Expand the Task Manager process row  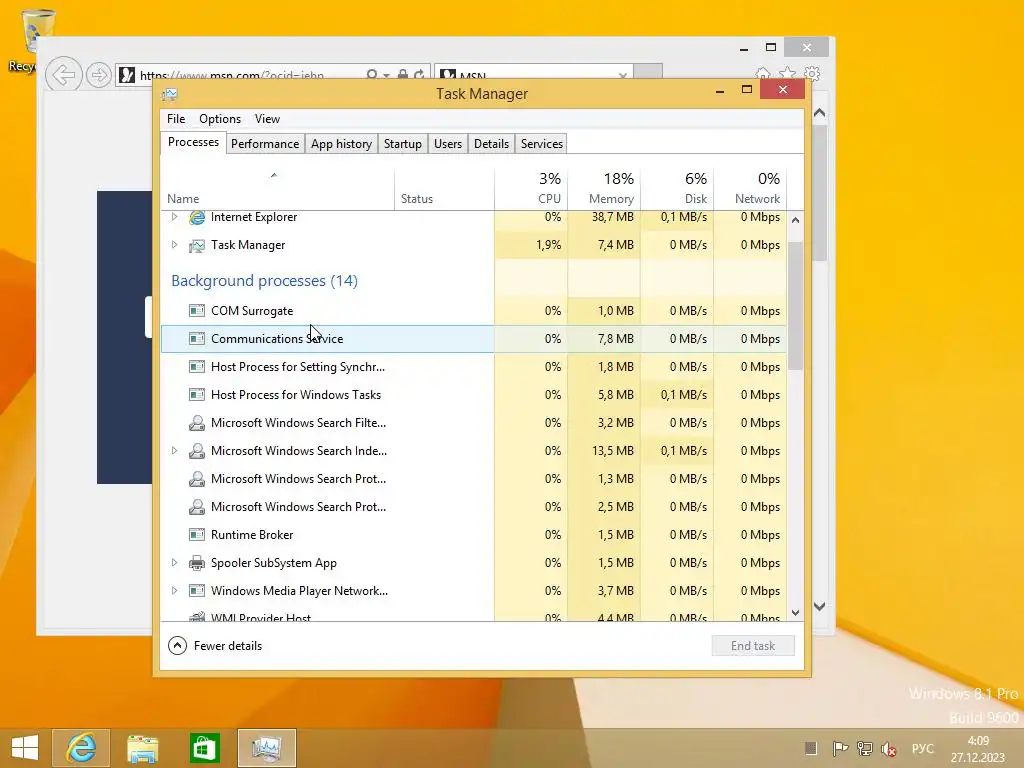[x=174, y=245]
